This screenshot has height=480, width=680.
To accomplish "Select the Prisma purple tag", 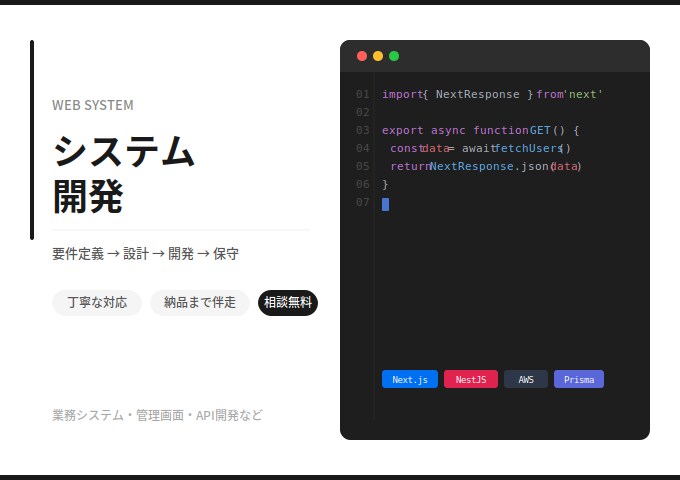I will [579, 379].
